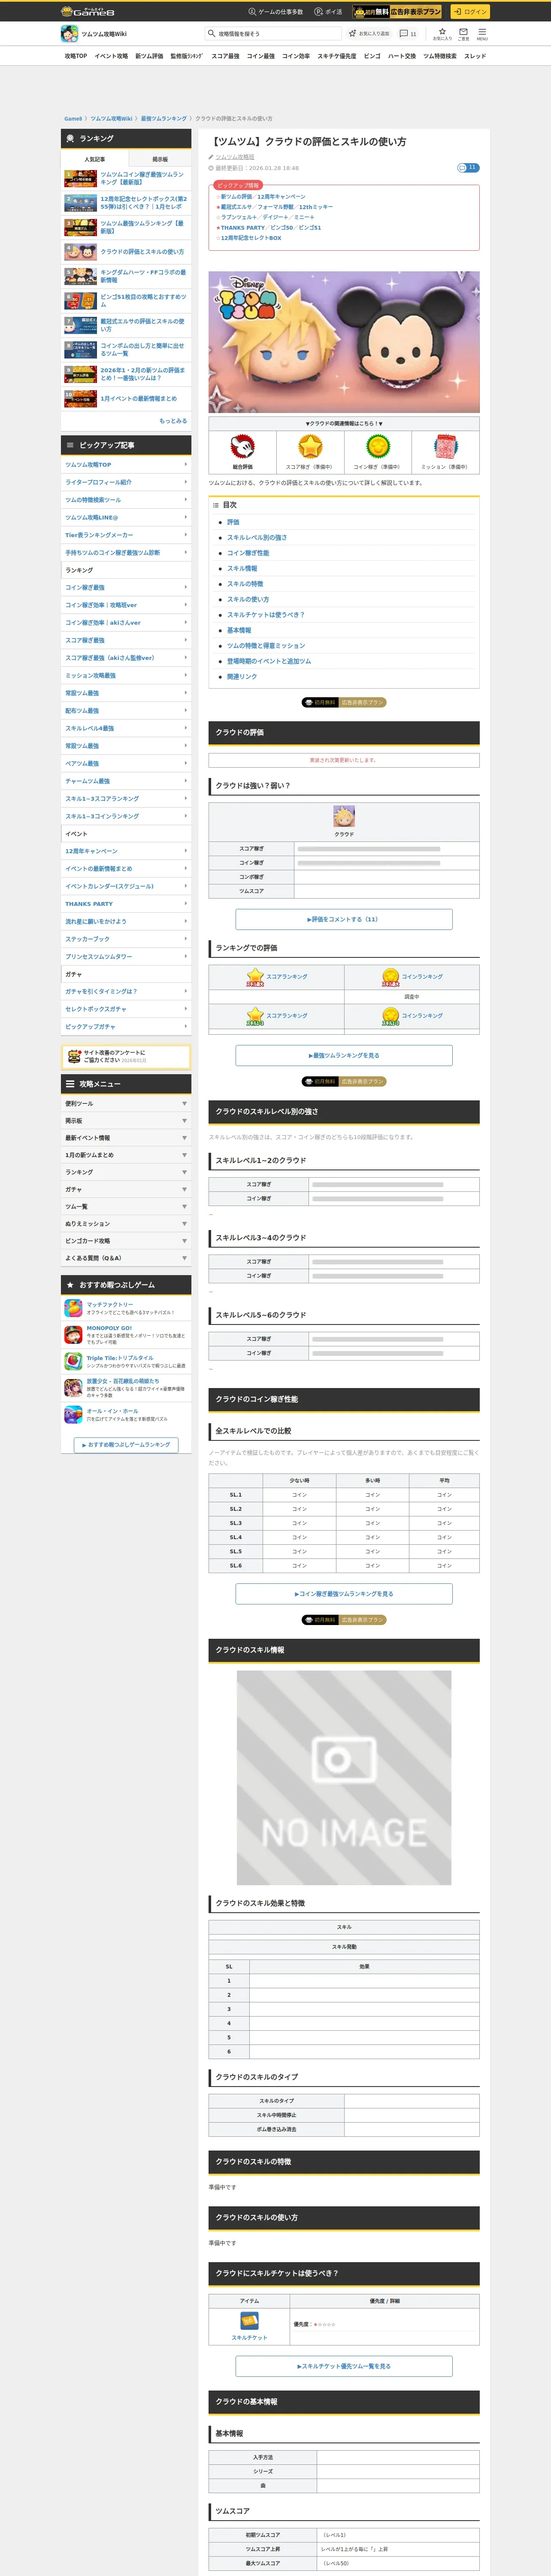Open Tier表ランキングメーカー pickup link

coord(126,535)
